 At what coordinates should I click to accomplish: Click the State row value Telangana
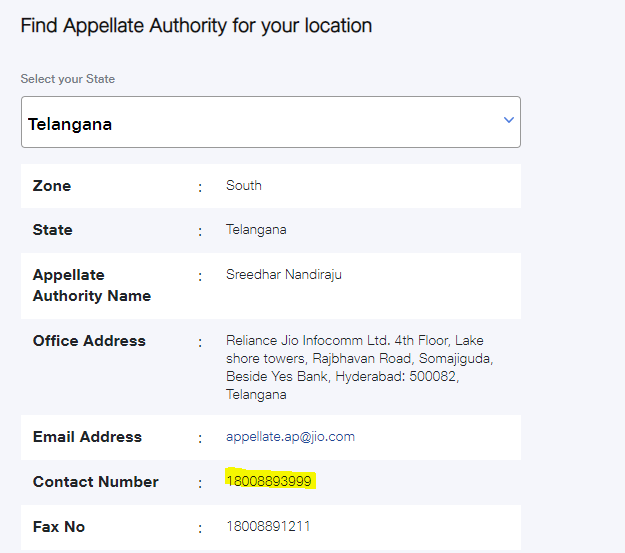(x=256, y=230)
